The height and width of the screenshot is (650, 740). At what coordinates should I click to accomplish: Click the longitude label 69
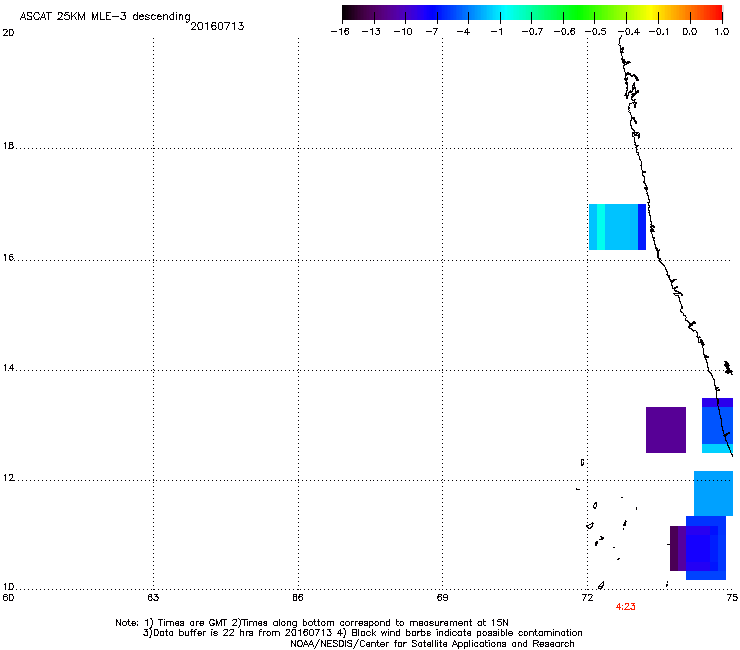(442, 598)
